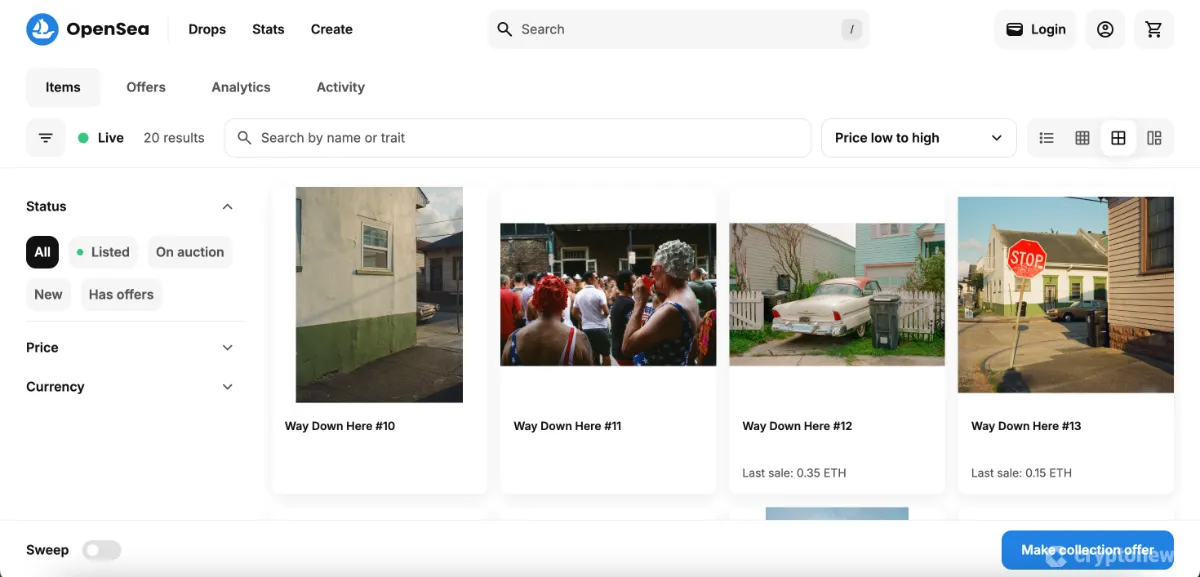Click the search magnifier in the top bar

505,29
